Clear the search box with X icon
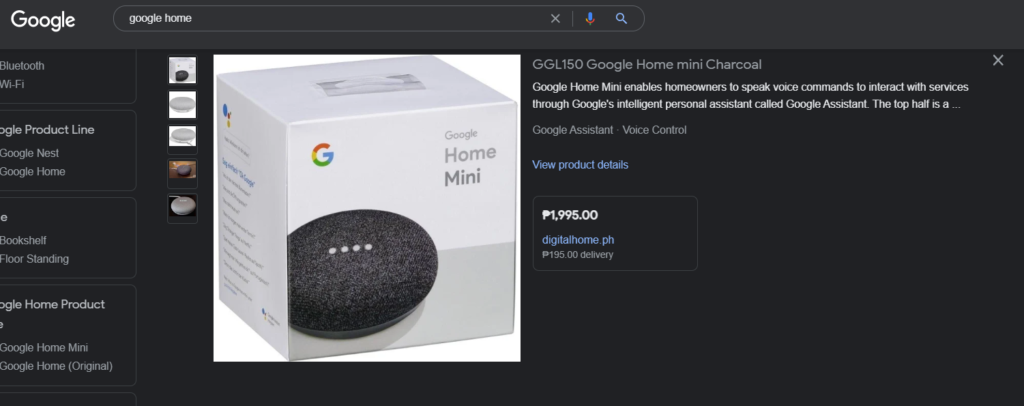This screenshot has height=406, width=1024. pyautogui.click(x=555, y=19)
